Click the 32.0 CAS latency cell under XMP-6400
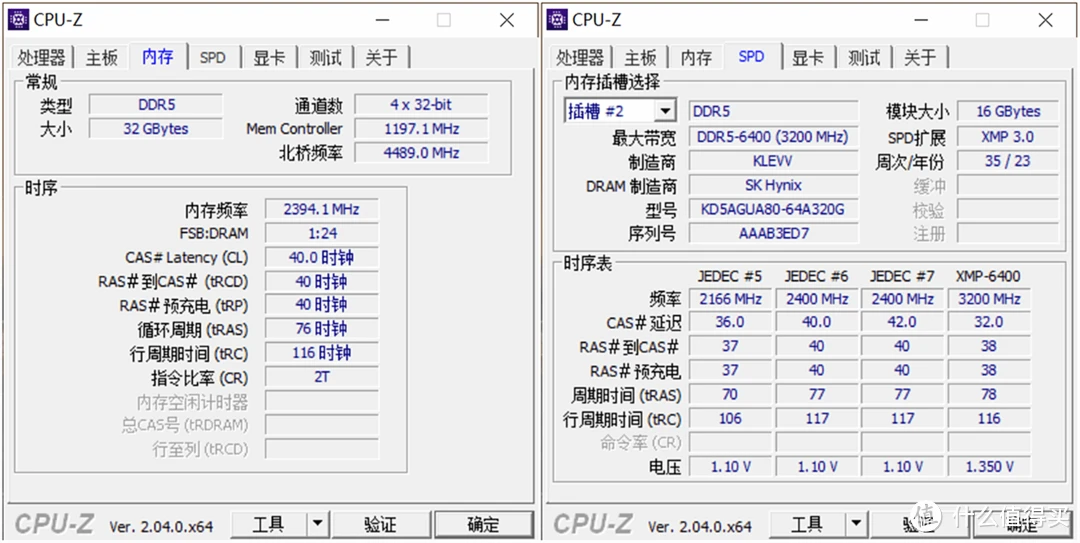The width and height of the screenshot is (1080, 543). (989, 322)
